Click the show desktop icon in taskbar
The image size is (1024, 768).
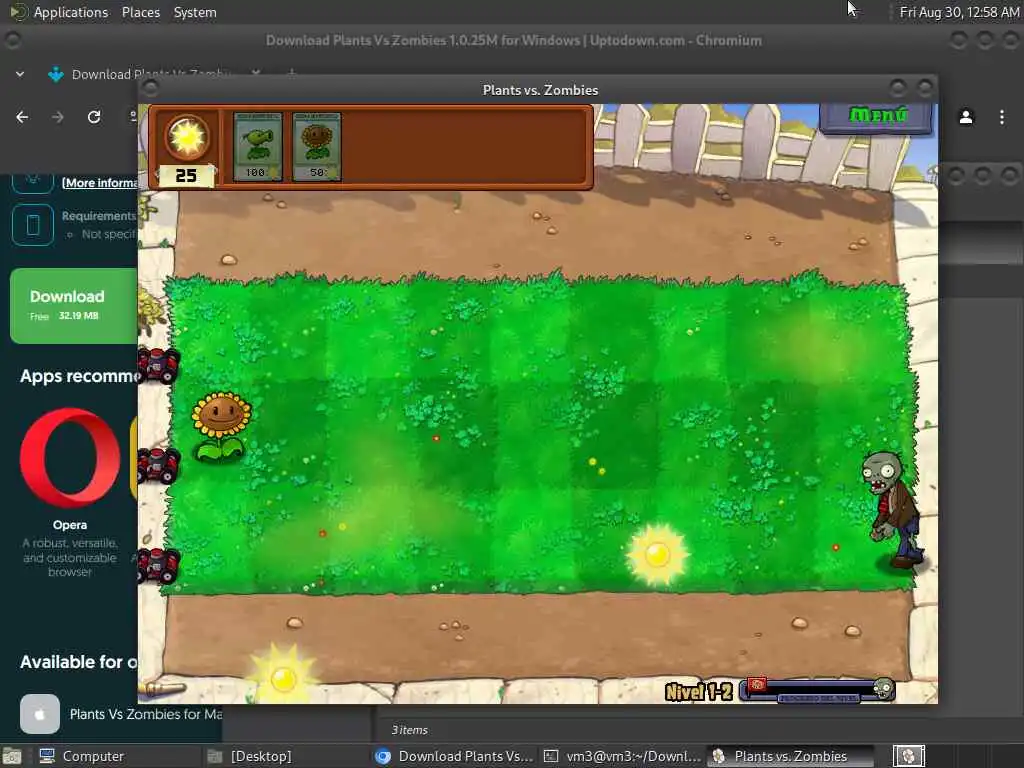click(x=11, y=757)
